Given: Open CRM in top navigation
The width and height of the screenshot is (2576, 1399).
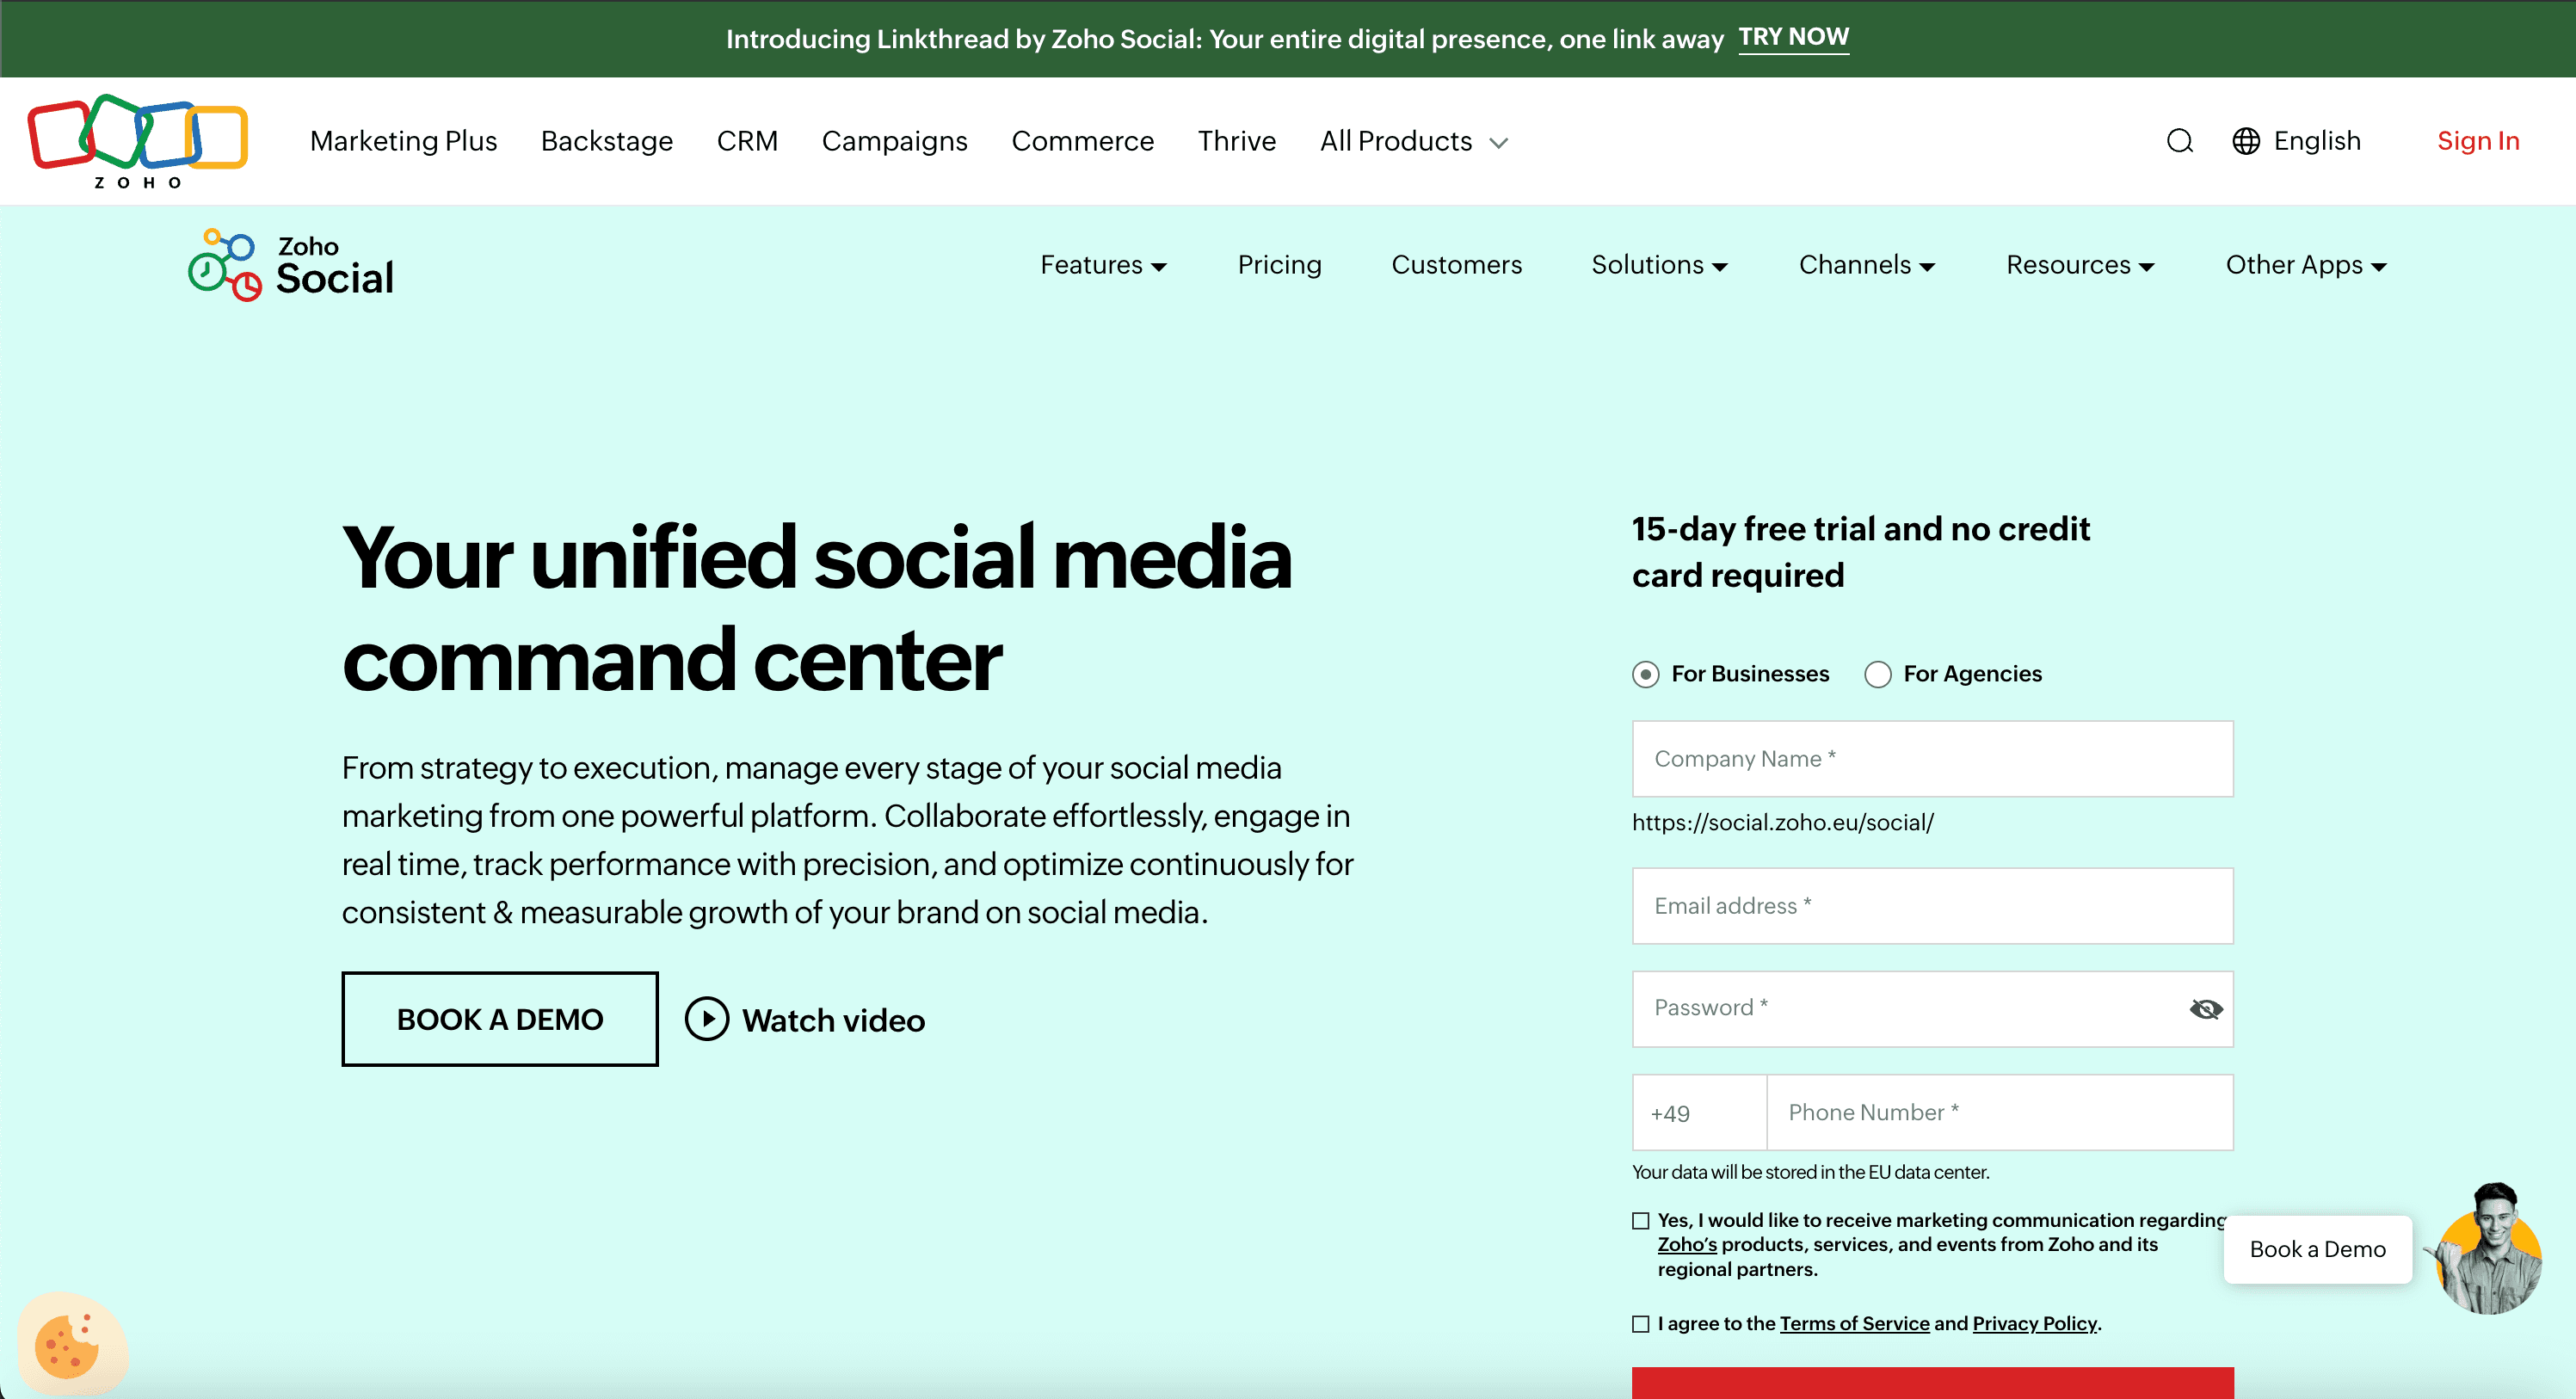Looking at the screenshot, I should pos(747,141).
